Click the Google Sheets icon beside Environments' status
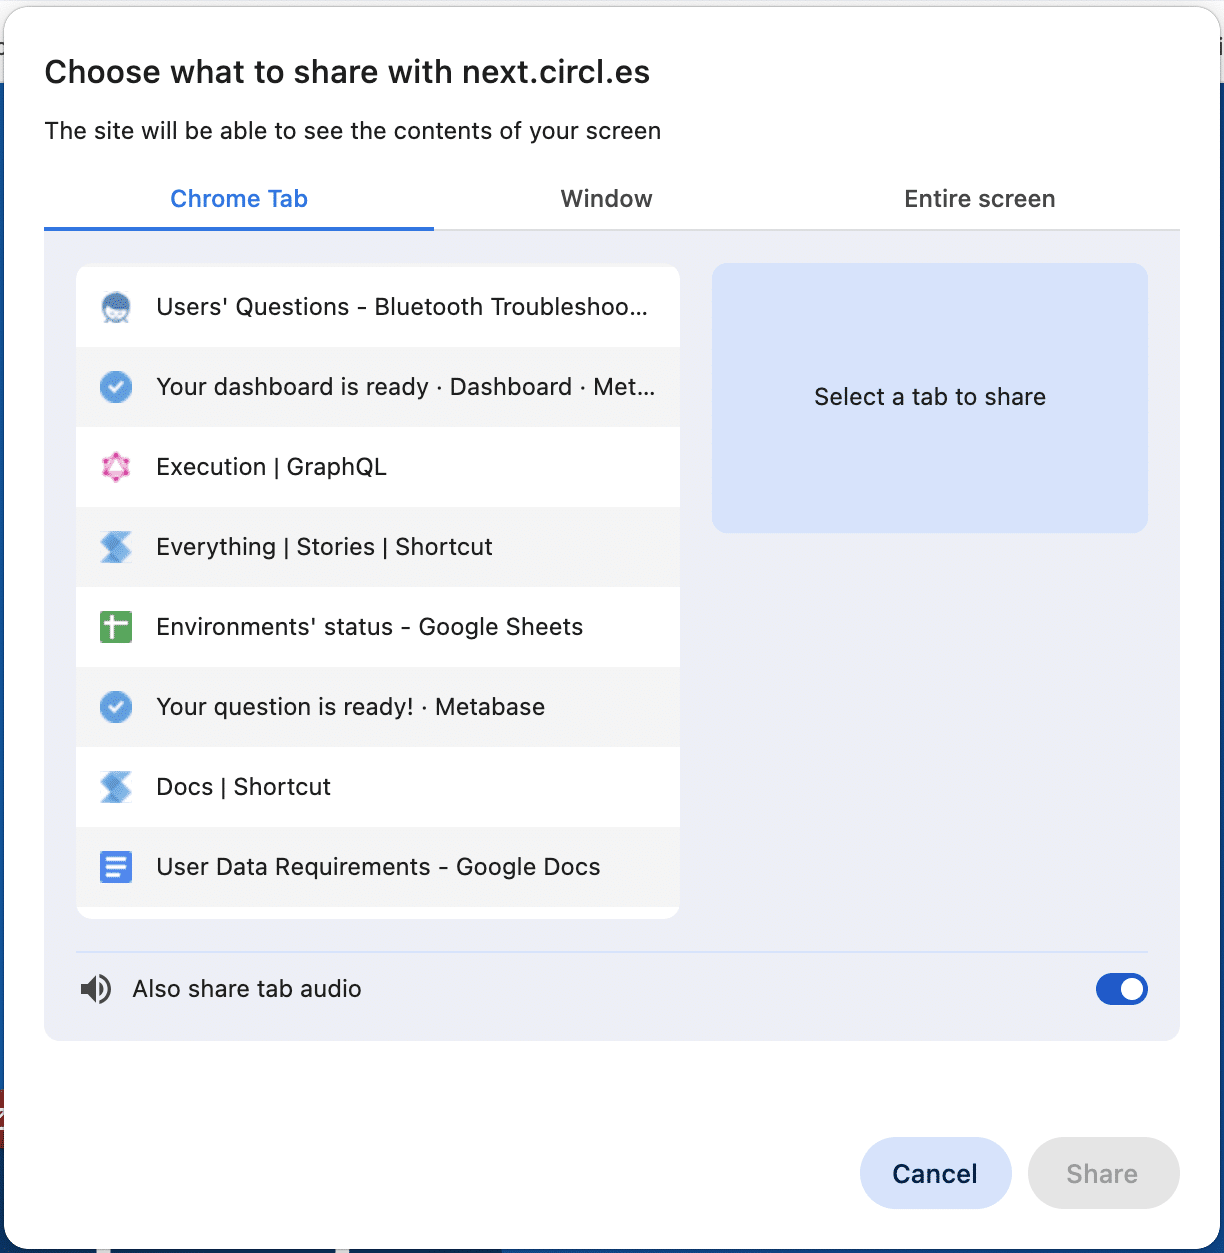 tap(116, 627)
